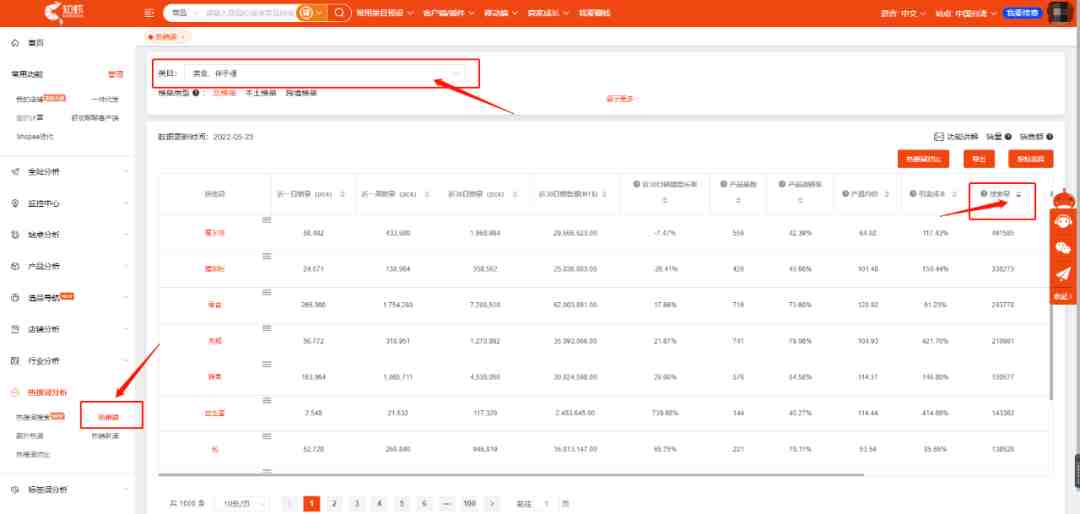Select the 热搜词 submenu item in sidebar
Screen dimensions: 1080x514
[108, 417]
